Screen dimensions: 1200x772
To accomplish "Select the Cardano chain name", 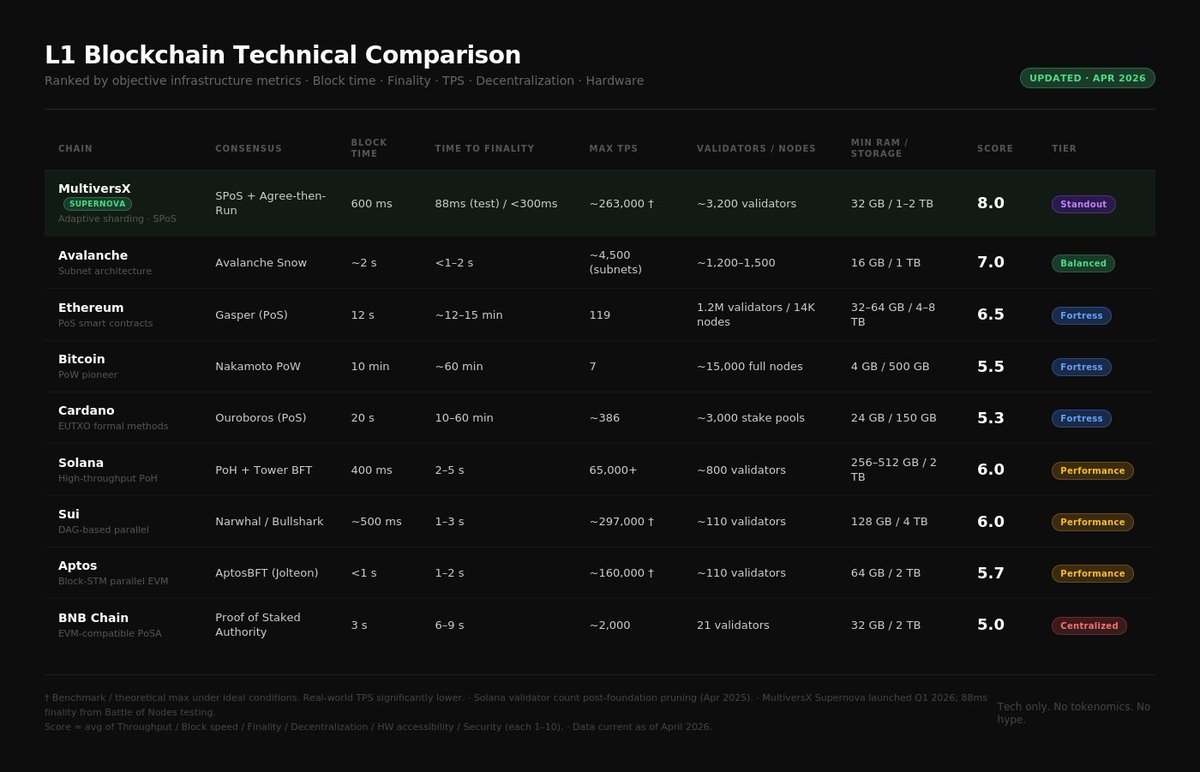I will [x=86, y=410].
